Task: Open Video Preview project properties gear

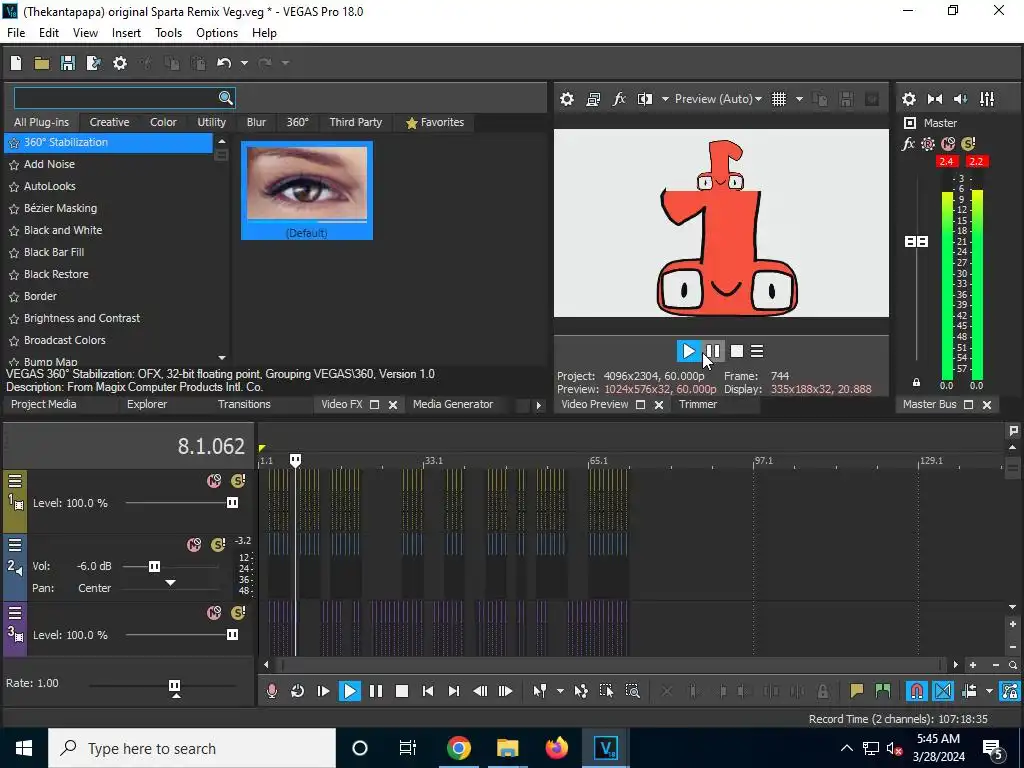Action: click(567, 99)
